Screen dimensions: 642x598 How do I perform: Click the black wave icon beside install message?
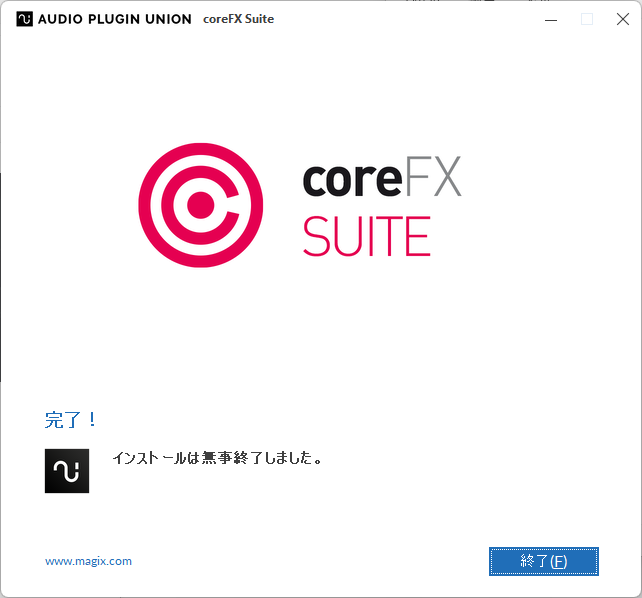67,471
